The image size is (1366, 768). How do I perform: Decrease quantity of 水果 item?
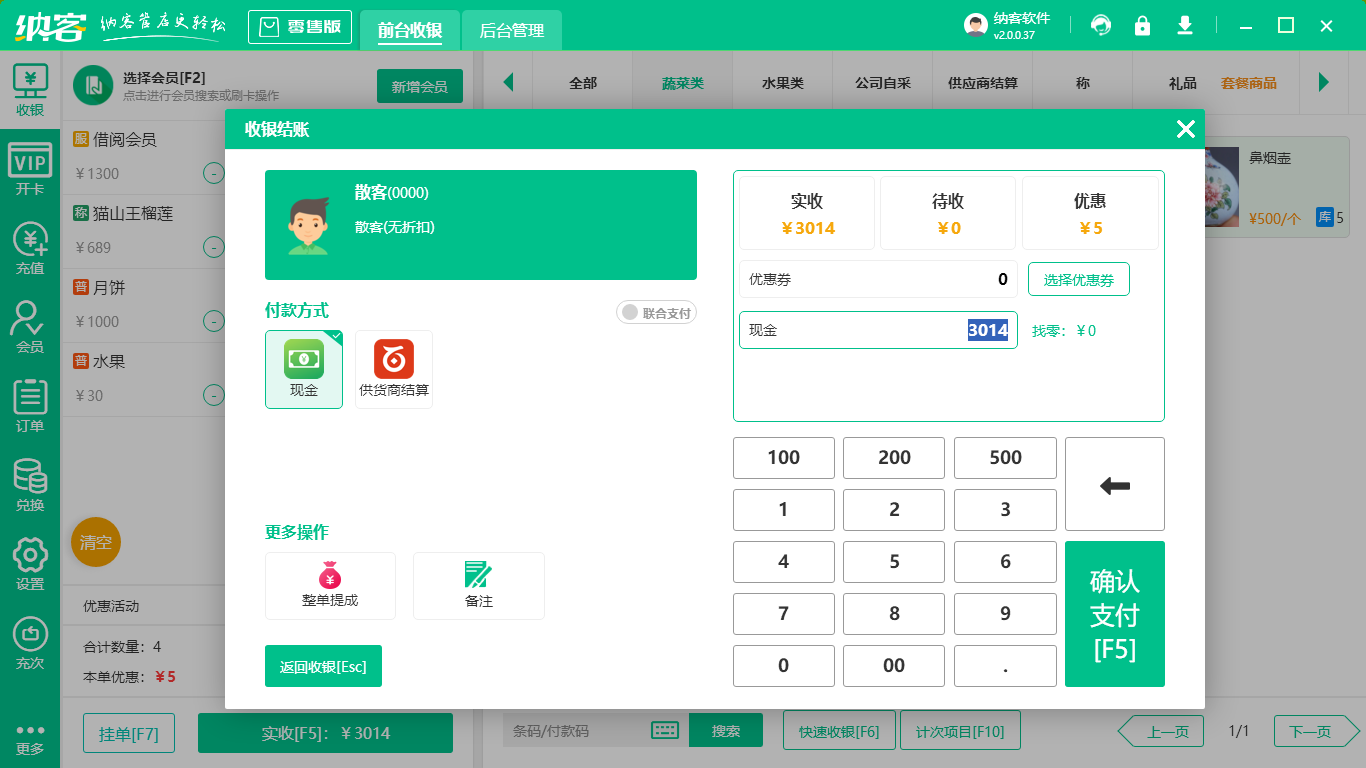click(214, 395)
